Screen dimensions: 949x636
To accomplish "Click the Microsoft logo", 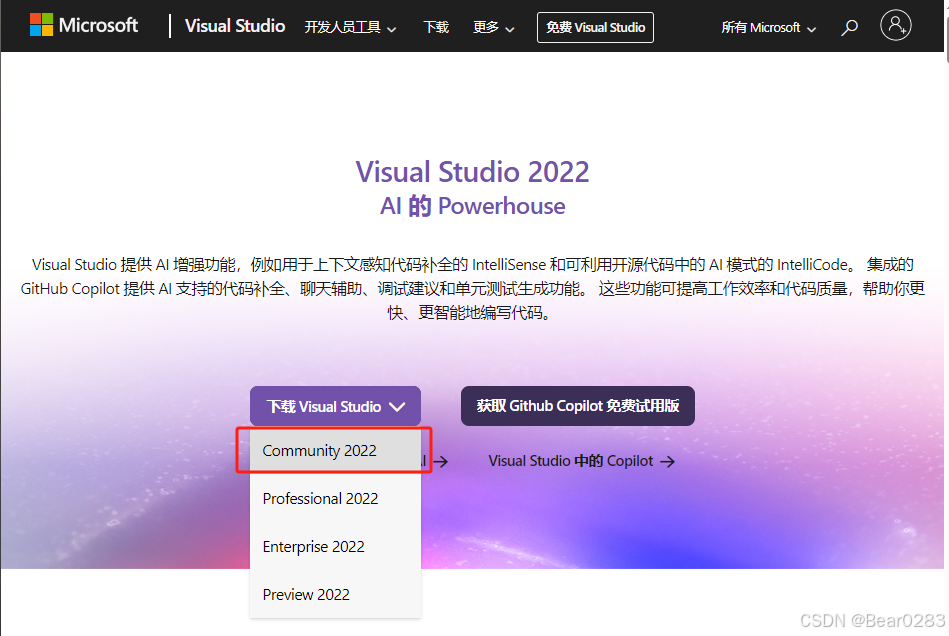I will 84,25.
